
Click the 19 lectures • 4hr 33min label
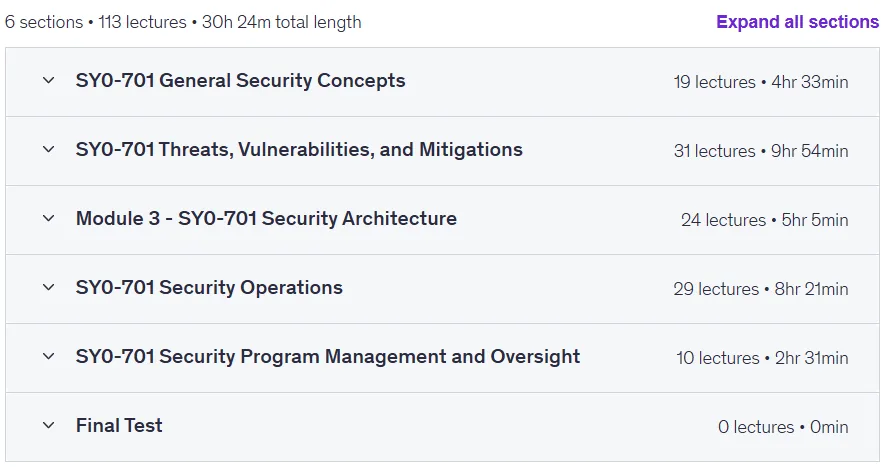tap(761, 82)
